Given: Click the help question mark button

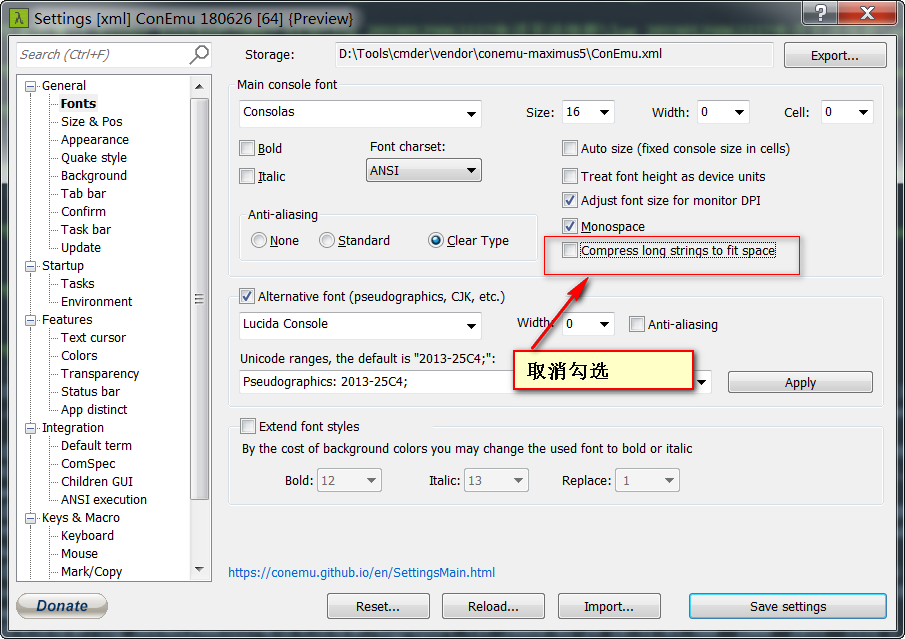Looking at the screenshot, I should [820, 13].
